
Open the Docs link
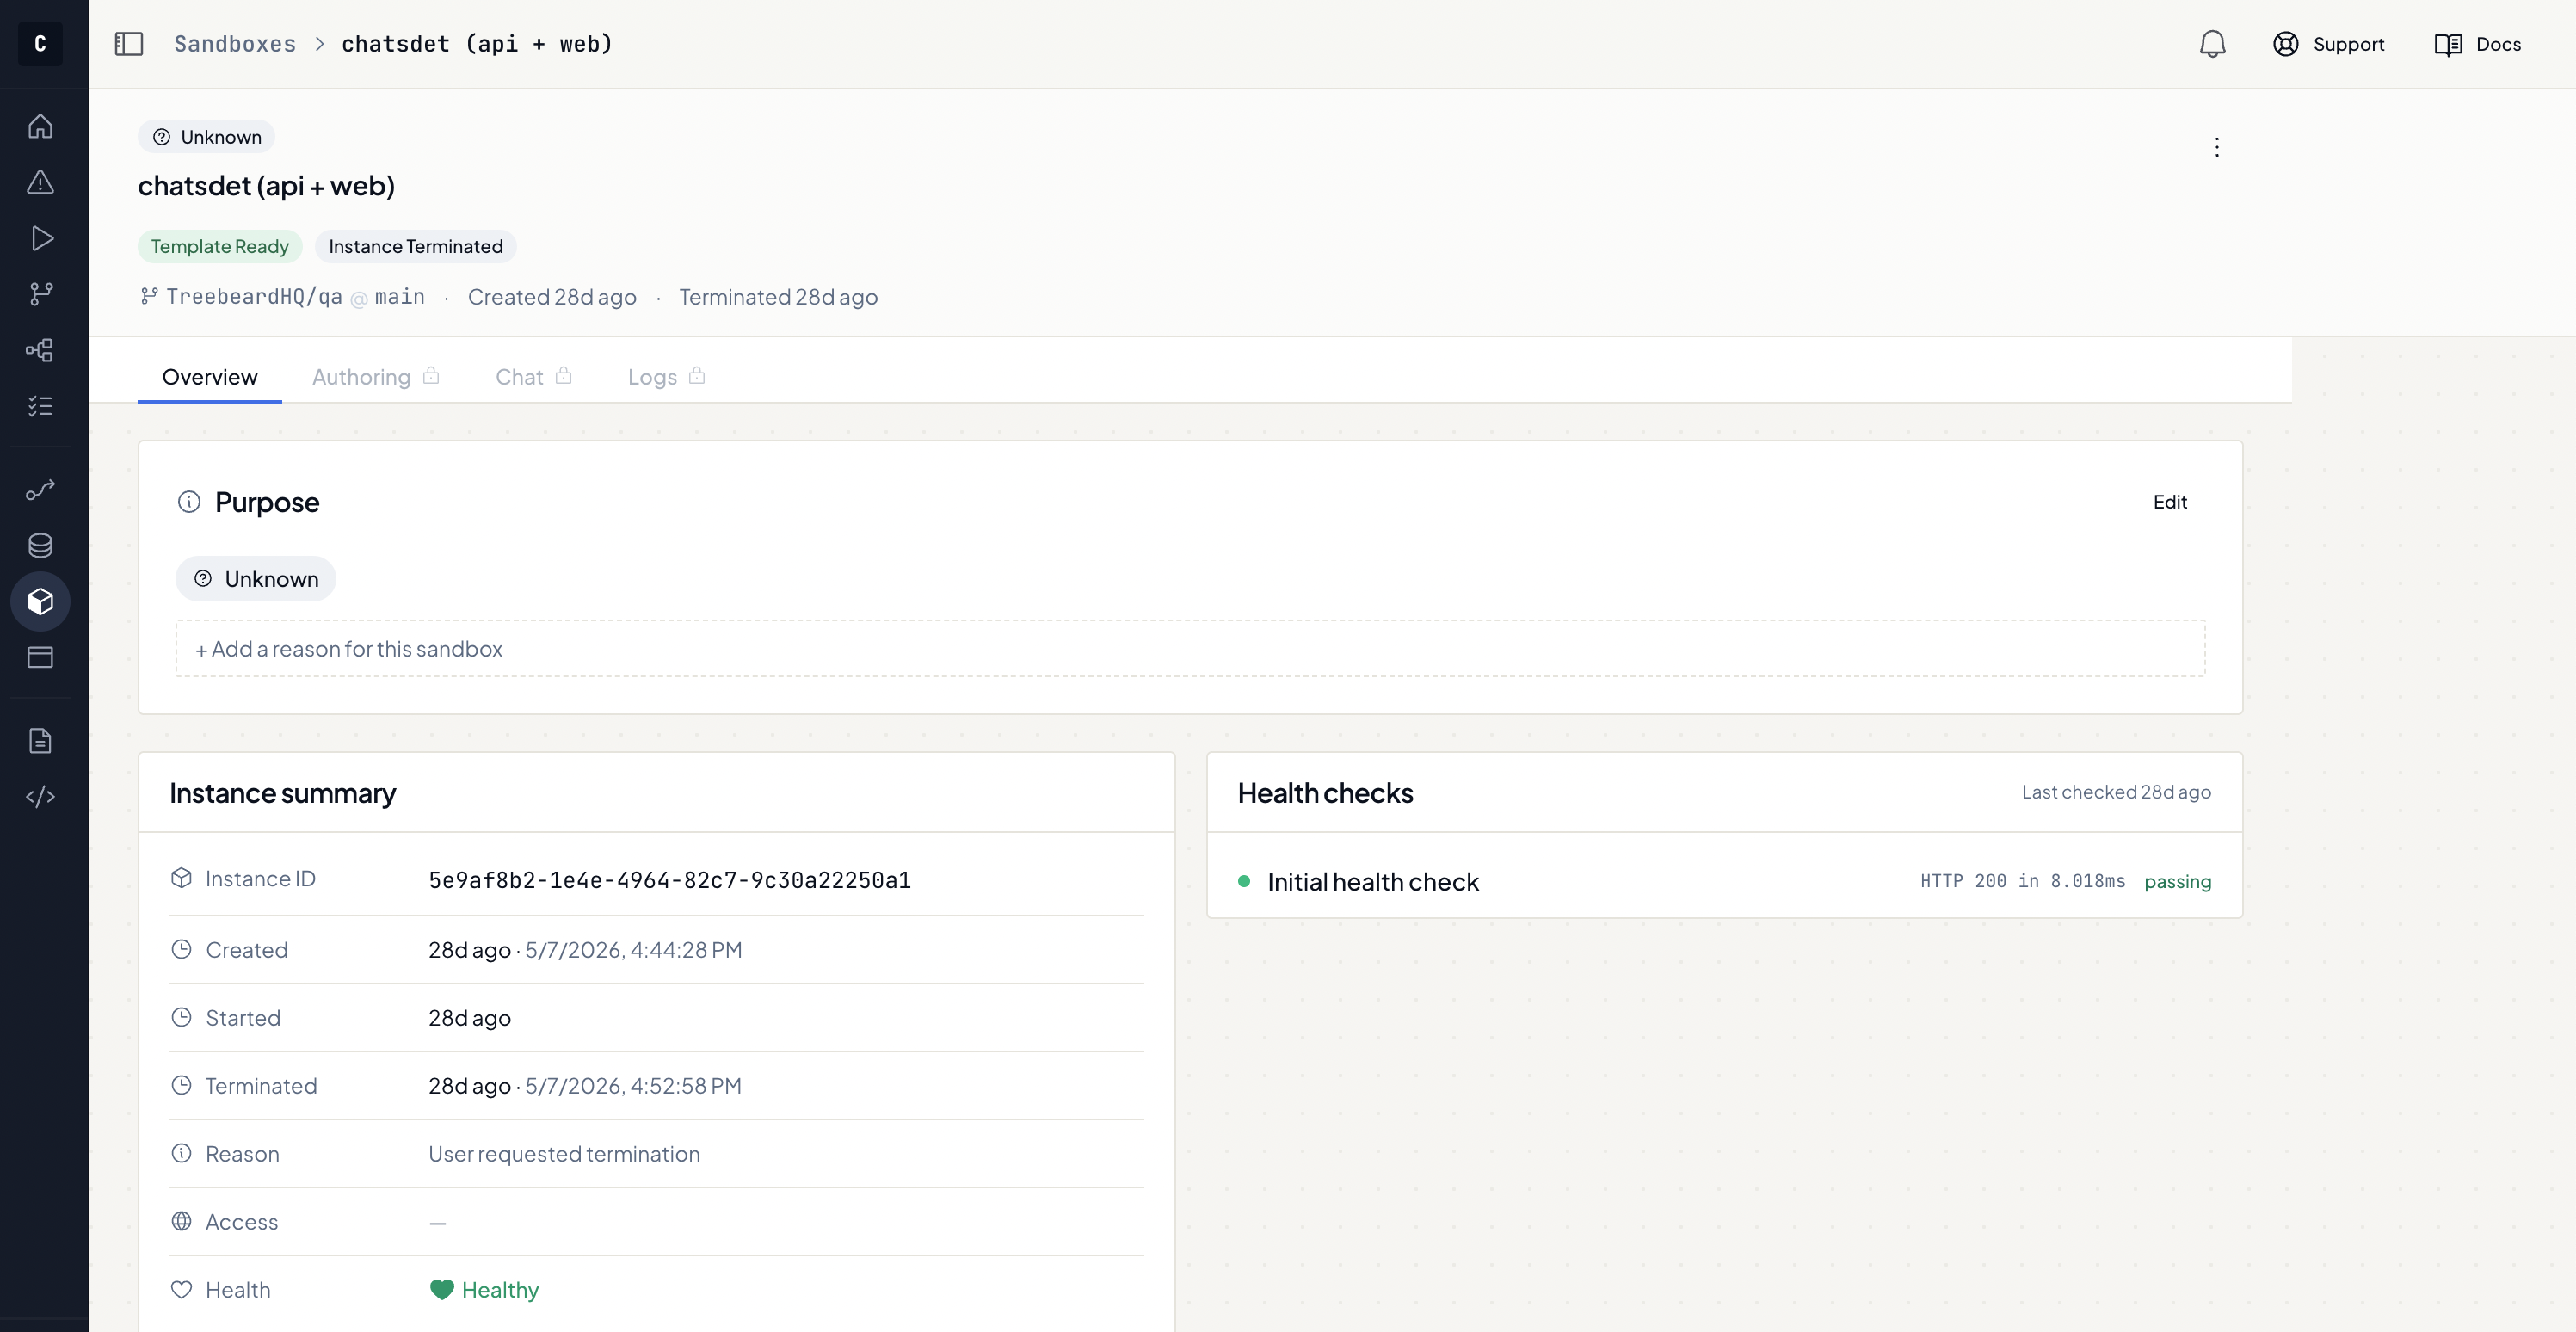pos(2477,44)
